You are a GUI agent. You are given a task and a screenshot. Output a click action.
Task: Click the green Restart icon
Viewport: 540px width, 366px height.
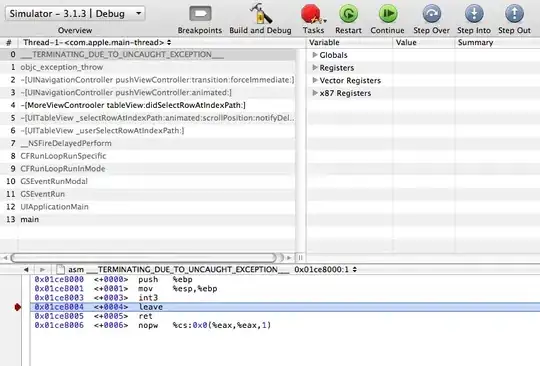click(348, 14)
